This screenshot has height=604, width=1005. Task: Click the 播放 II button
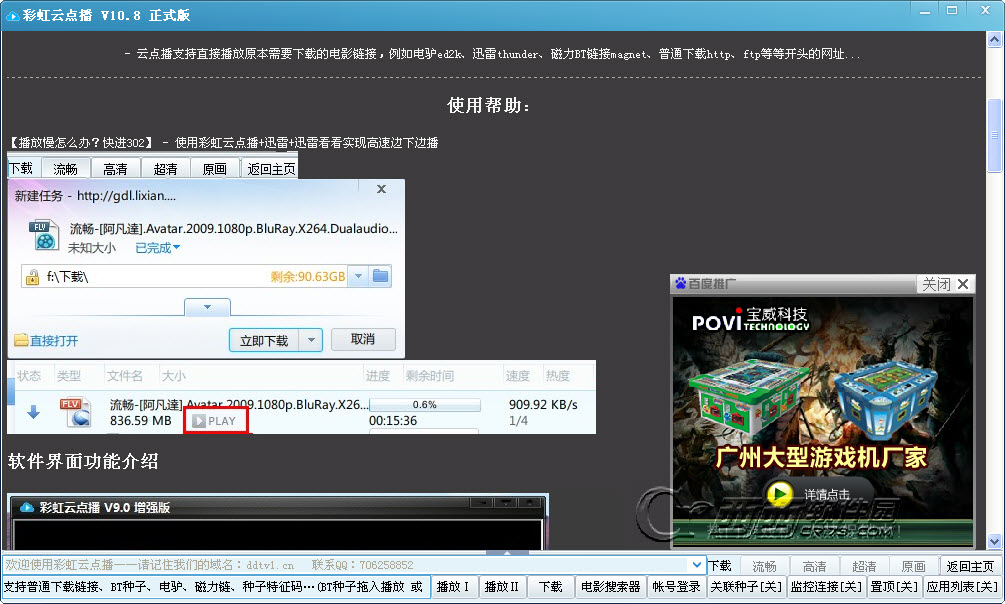(501, 587)
